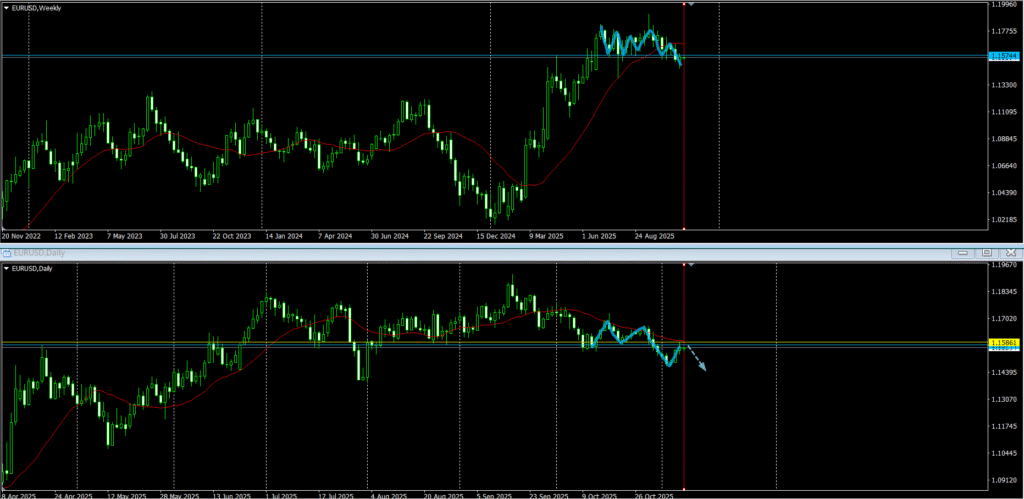Click the chart shift triangle on Weekly chart
Screen dimensions: 1024x499
coord(692,5)
